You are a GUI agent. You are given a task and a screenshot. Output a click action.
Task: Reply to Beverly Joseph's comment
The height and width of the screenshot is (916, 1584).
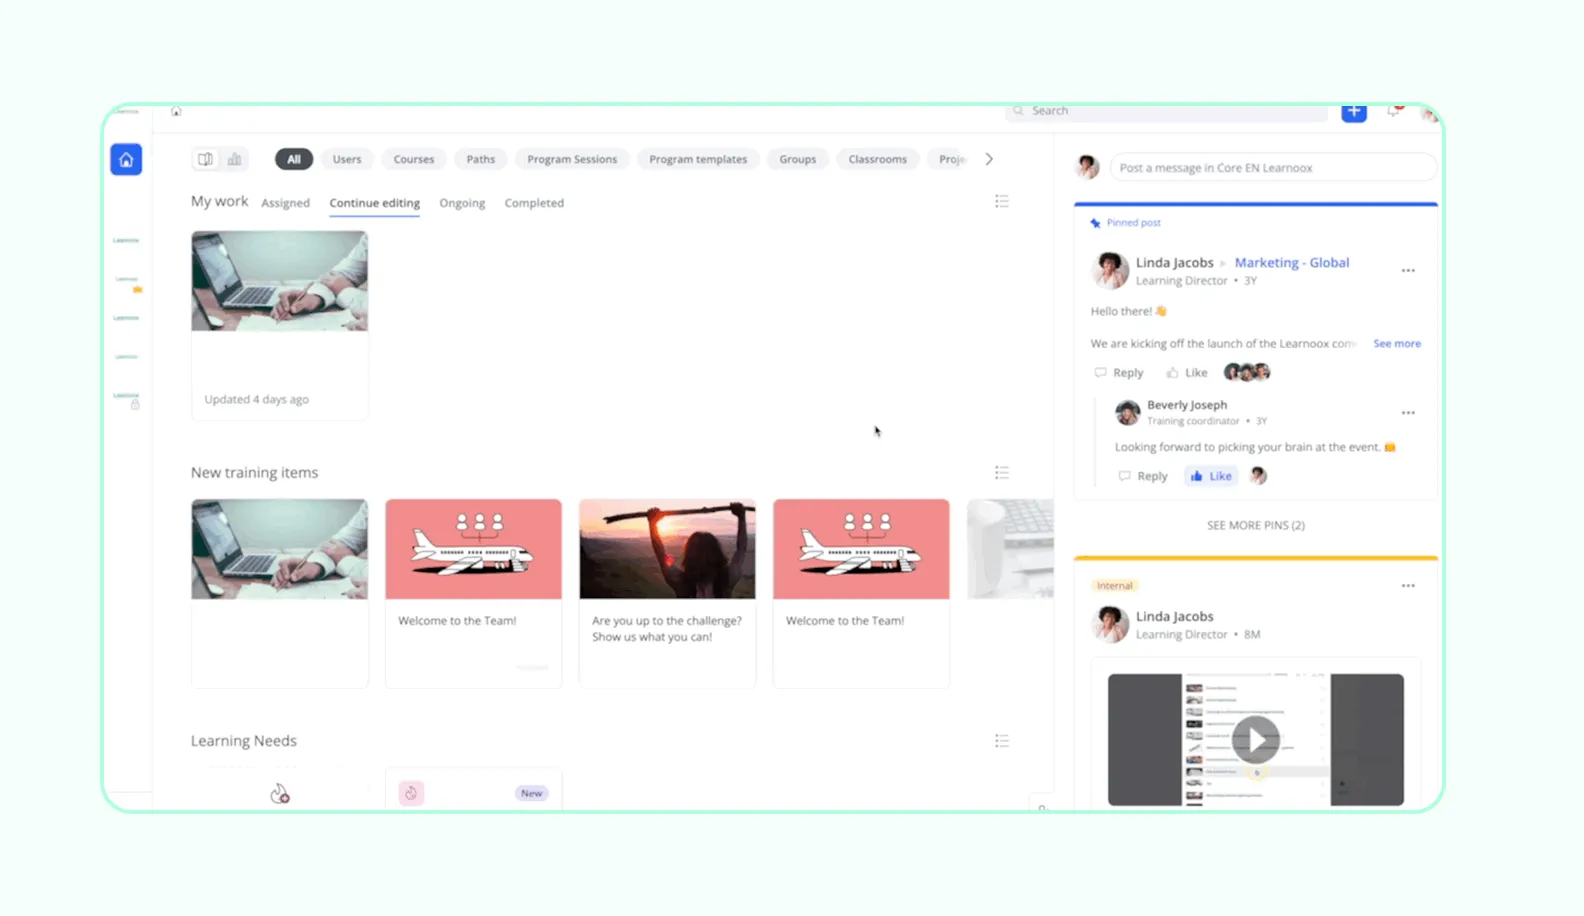[1143, 476]
